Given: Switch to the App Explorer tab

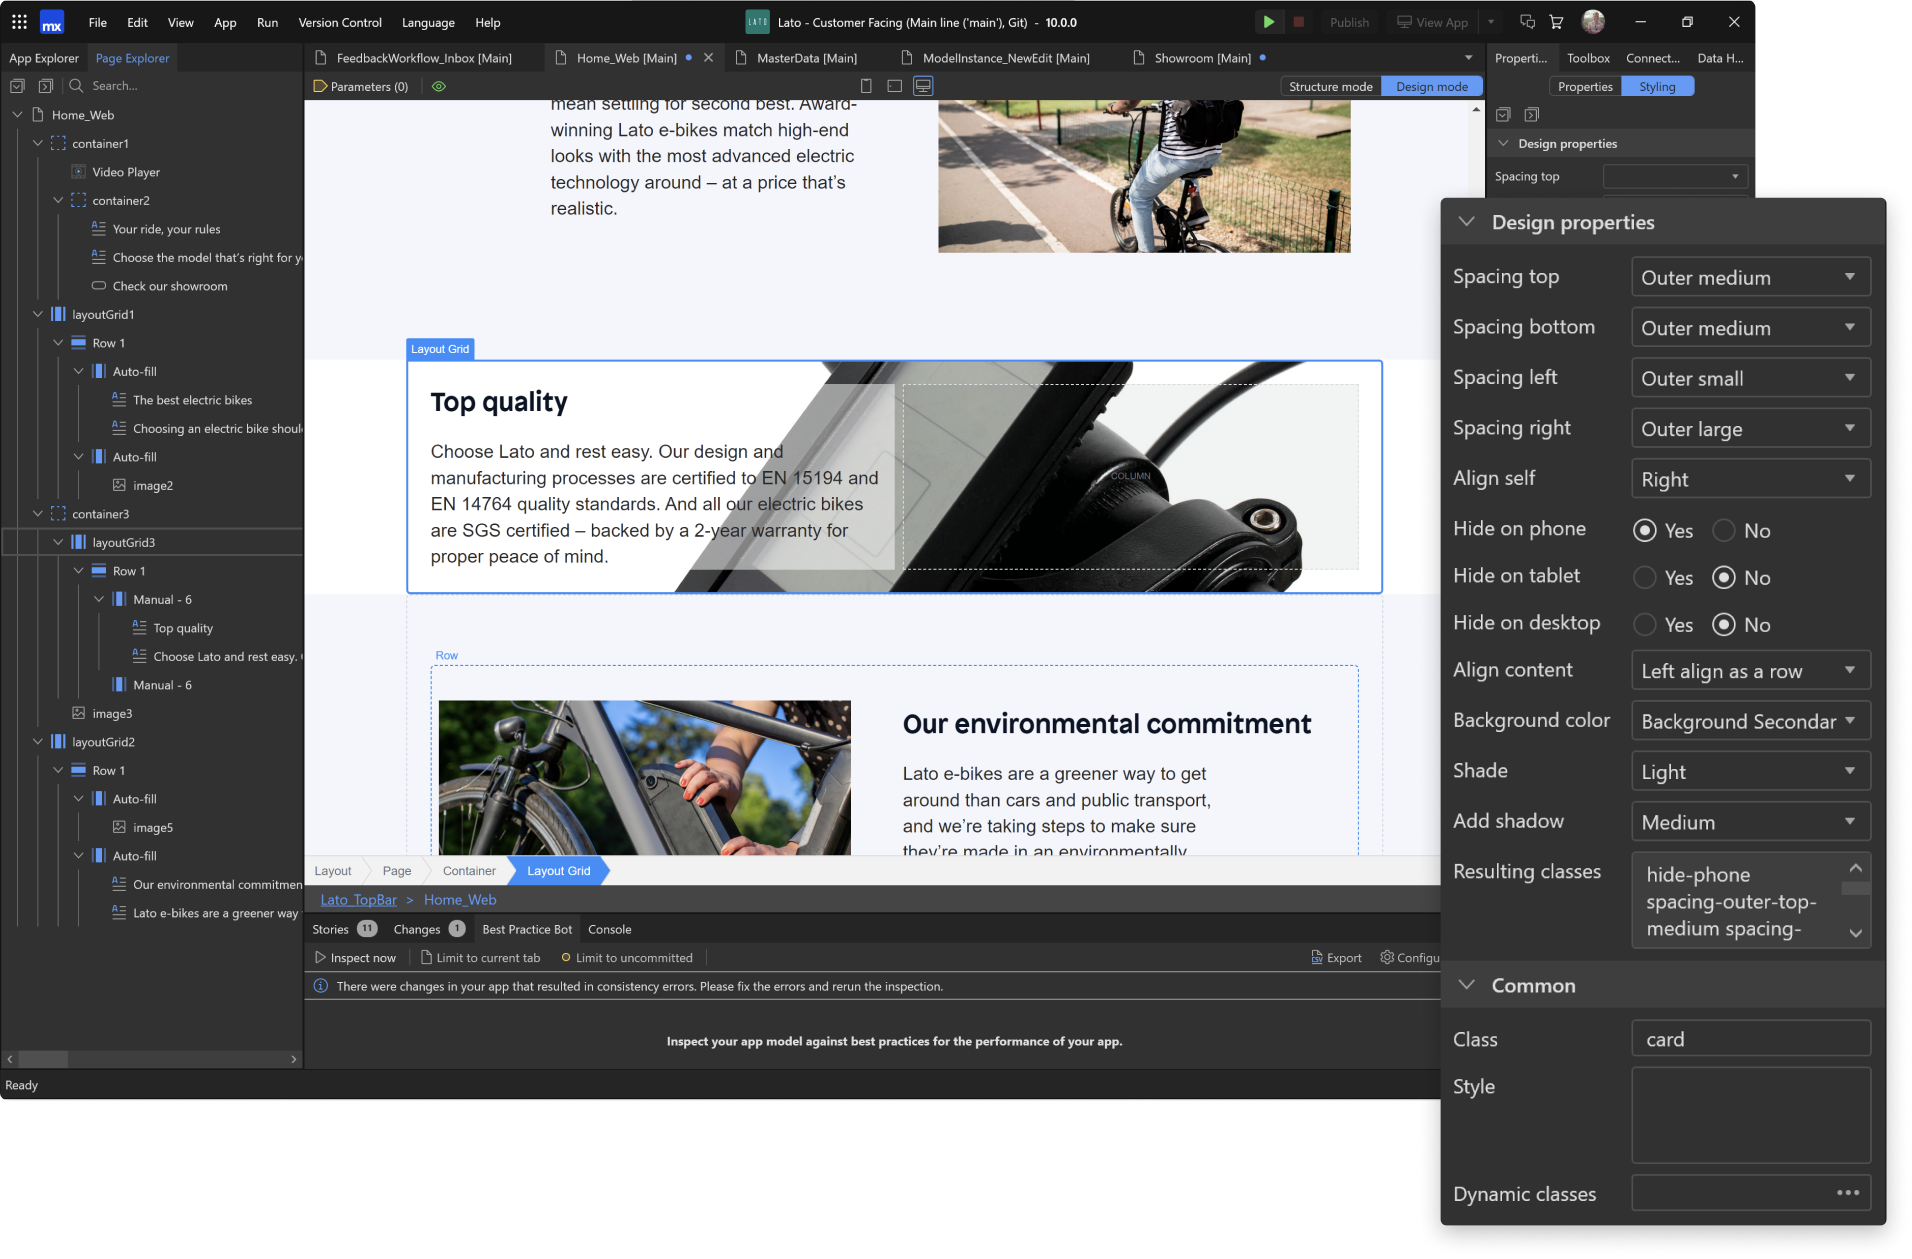Looking at the screenshot, I should click(x=44, y=58).
